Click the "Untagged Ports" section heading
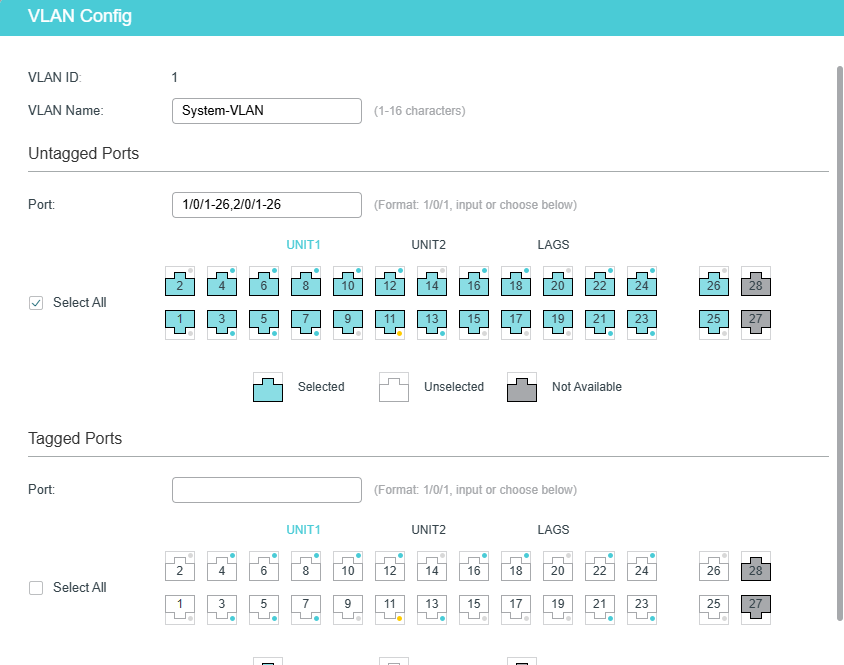 point(83,153)
